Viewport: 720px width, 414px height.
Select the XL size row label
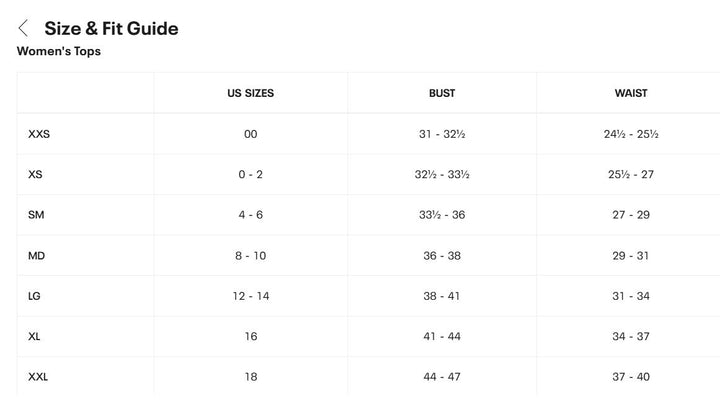(x=34, y=336)
